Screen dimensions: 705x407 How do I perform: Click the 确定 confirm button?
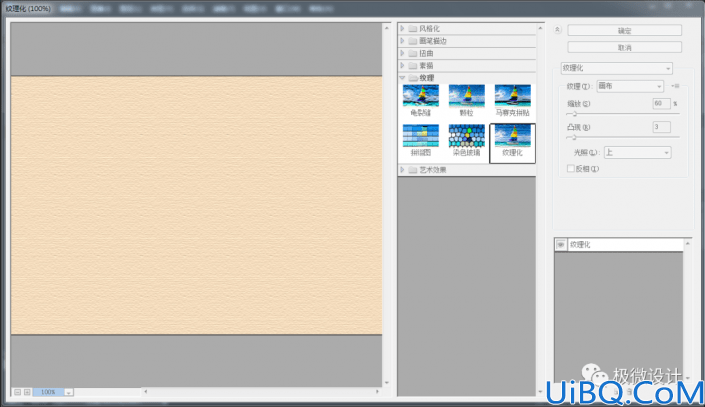coord(625,31)
